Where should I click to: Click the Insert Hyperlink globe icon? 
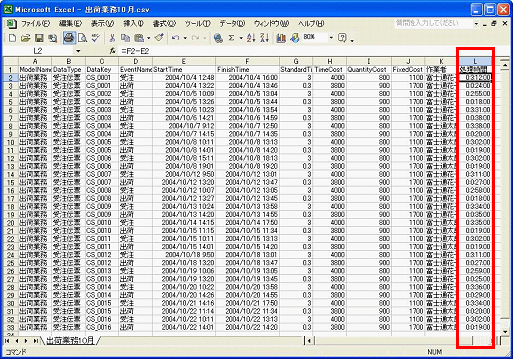click(218, 38)
